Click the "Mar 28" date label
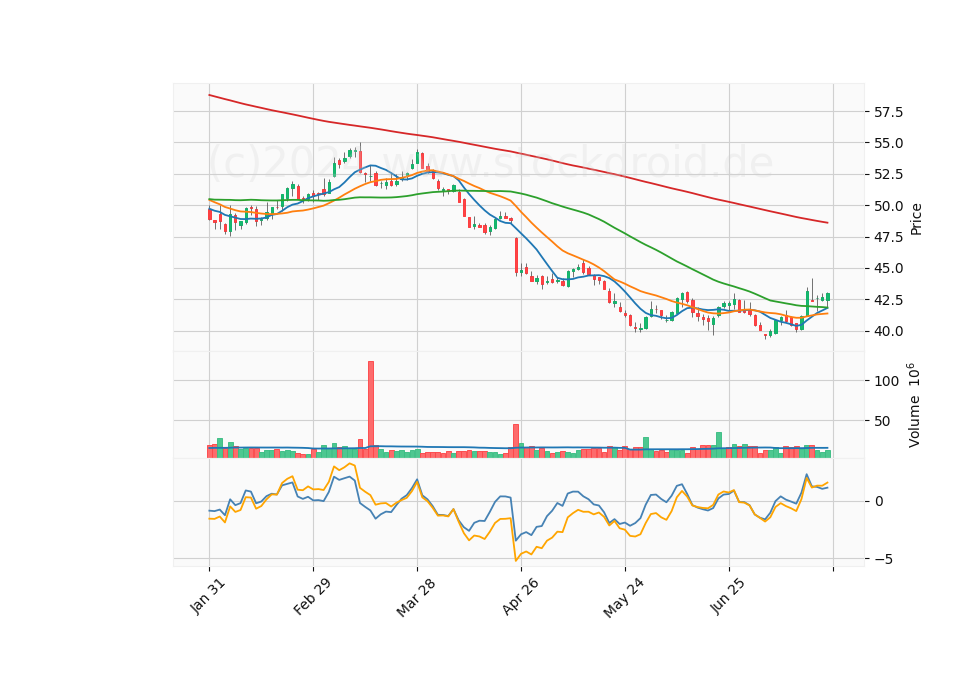 coord(416,597)
